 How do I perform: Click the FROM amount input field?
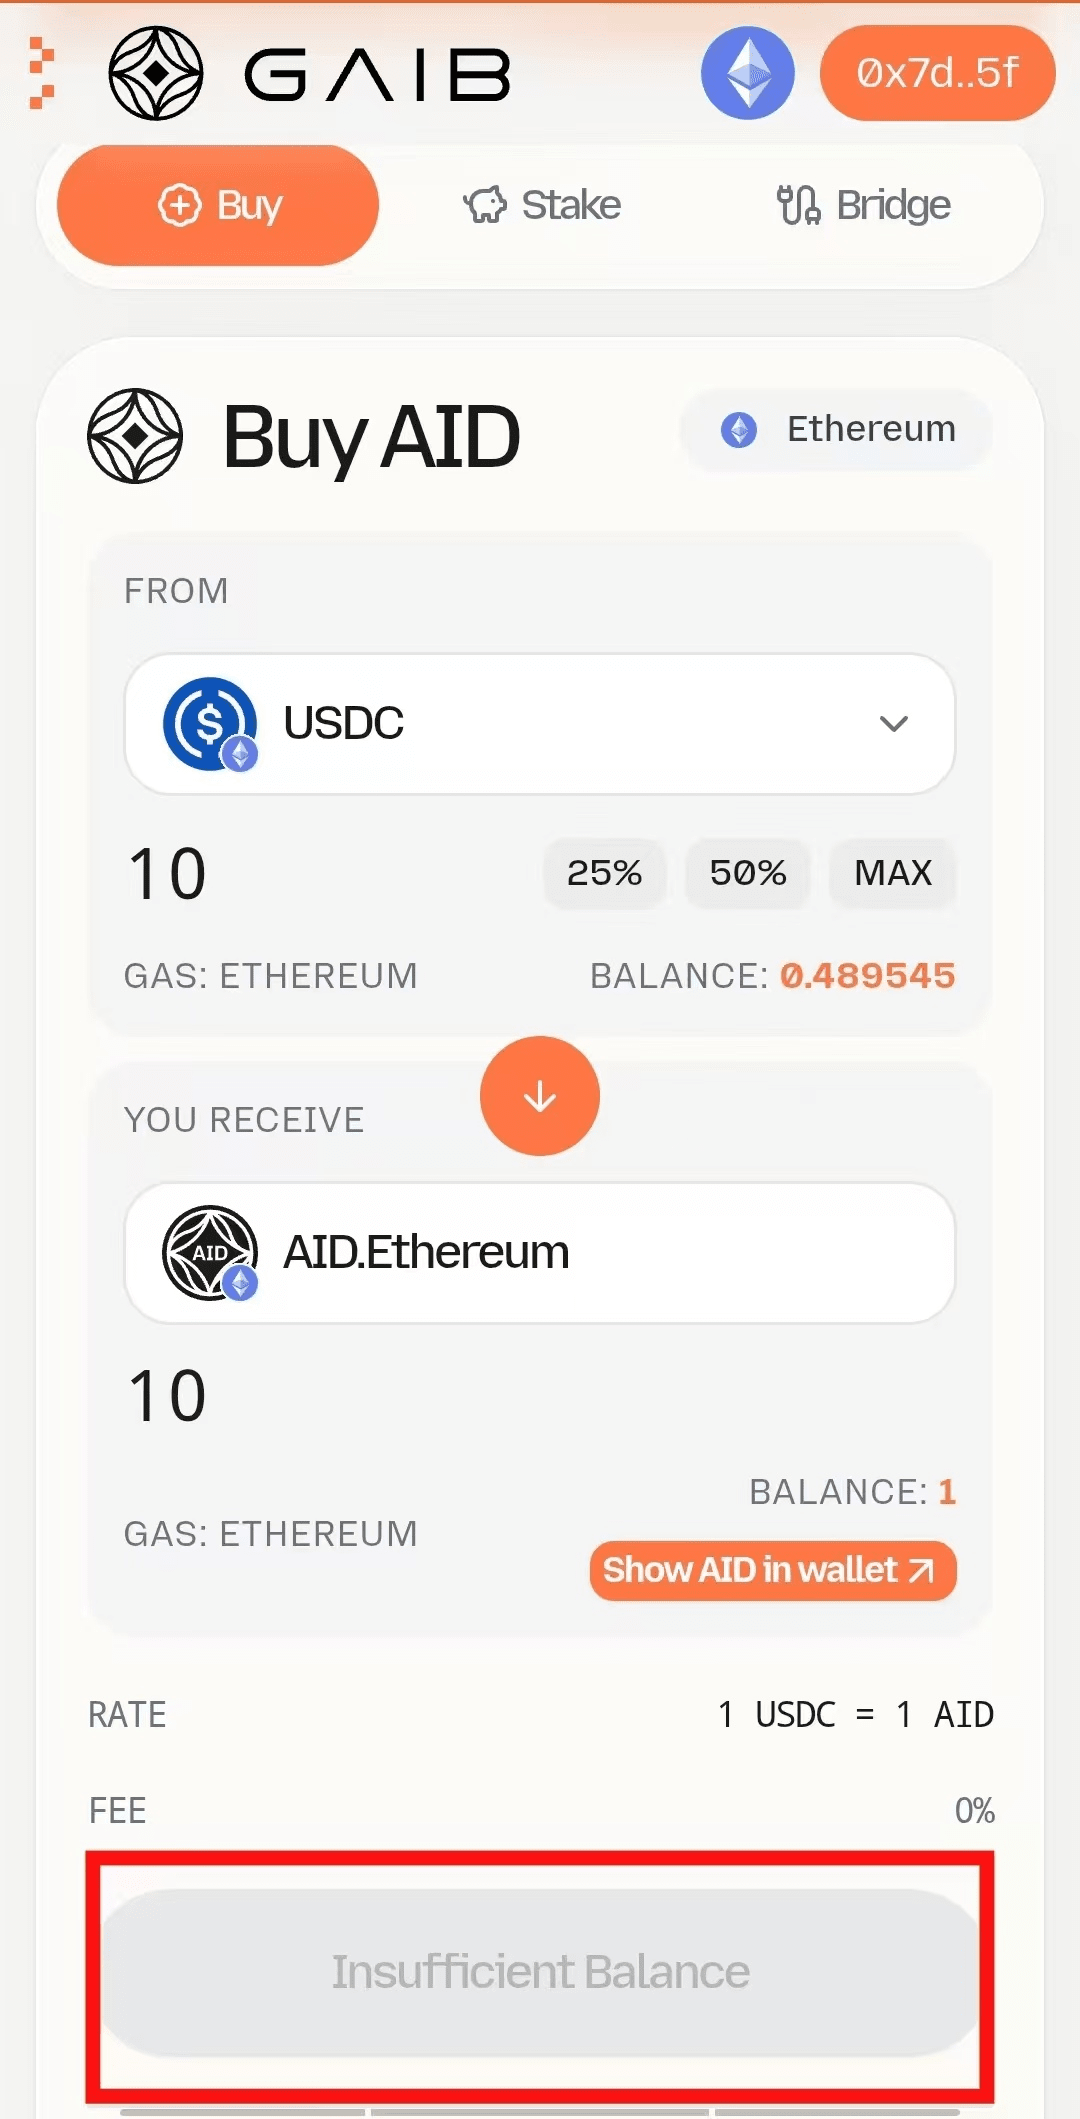pos(300,873)
